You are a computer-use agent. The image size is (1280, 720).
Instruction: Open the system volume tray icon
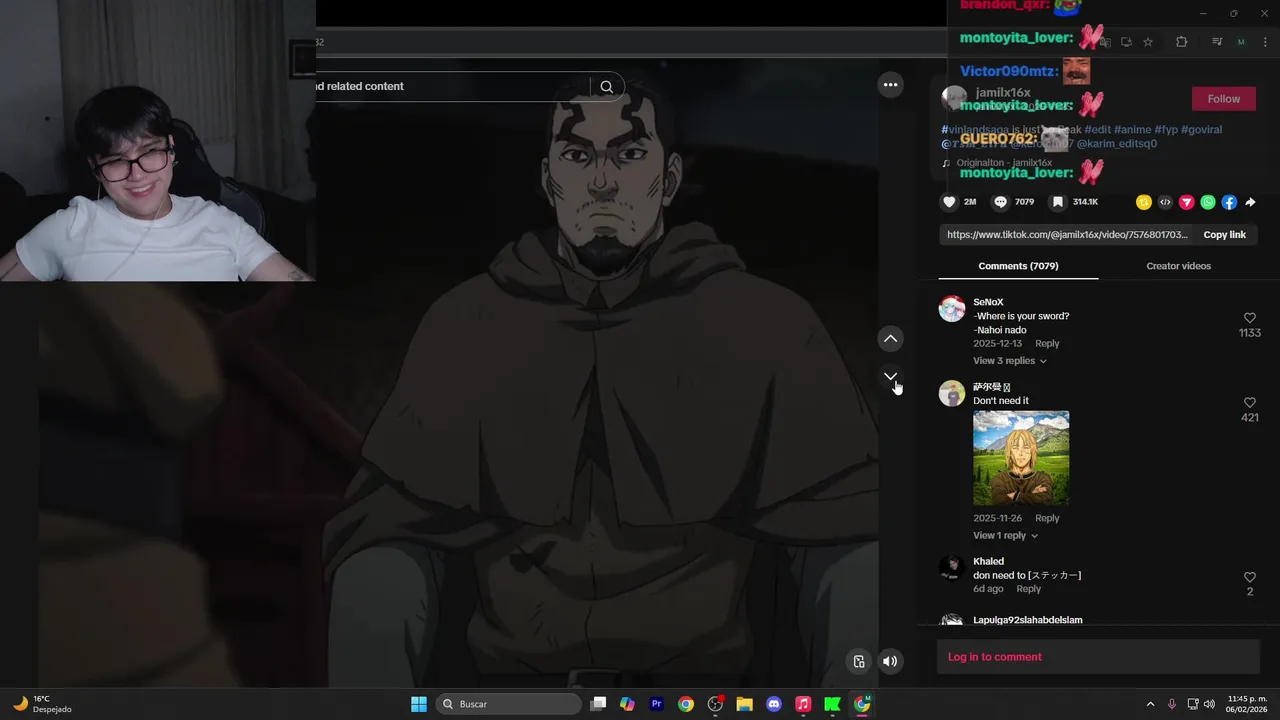pyautogui.click(x=1209, y=704)
